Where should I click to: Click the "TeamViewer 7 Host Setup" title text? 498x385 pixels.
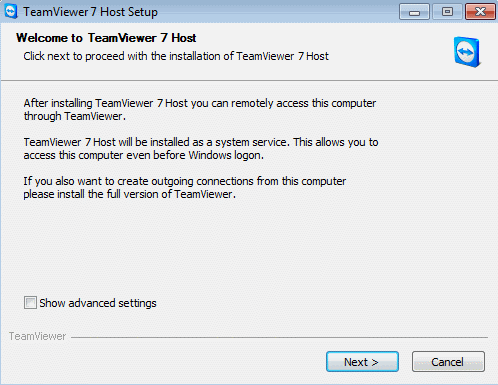pos(90,12)
